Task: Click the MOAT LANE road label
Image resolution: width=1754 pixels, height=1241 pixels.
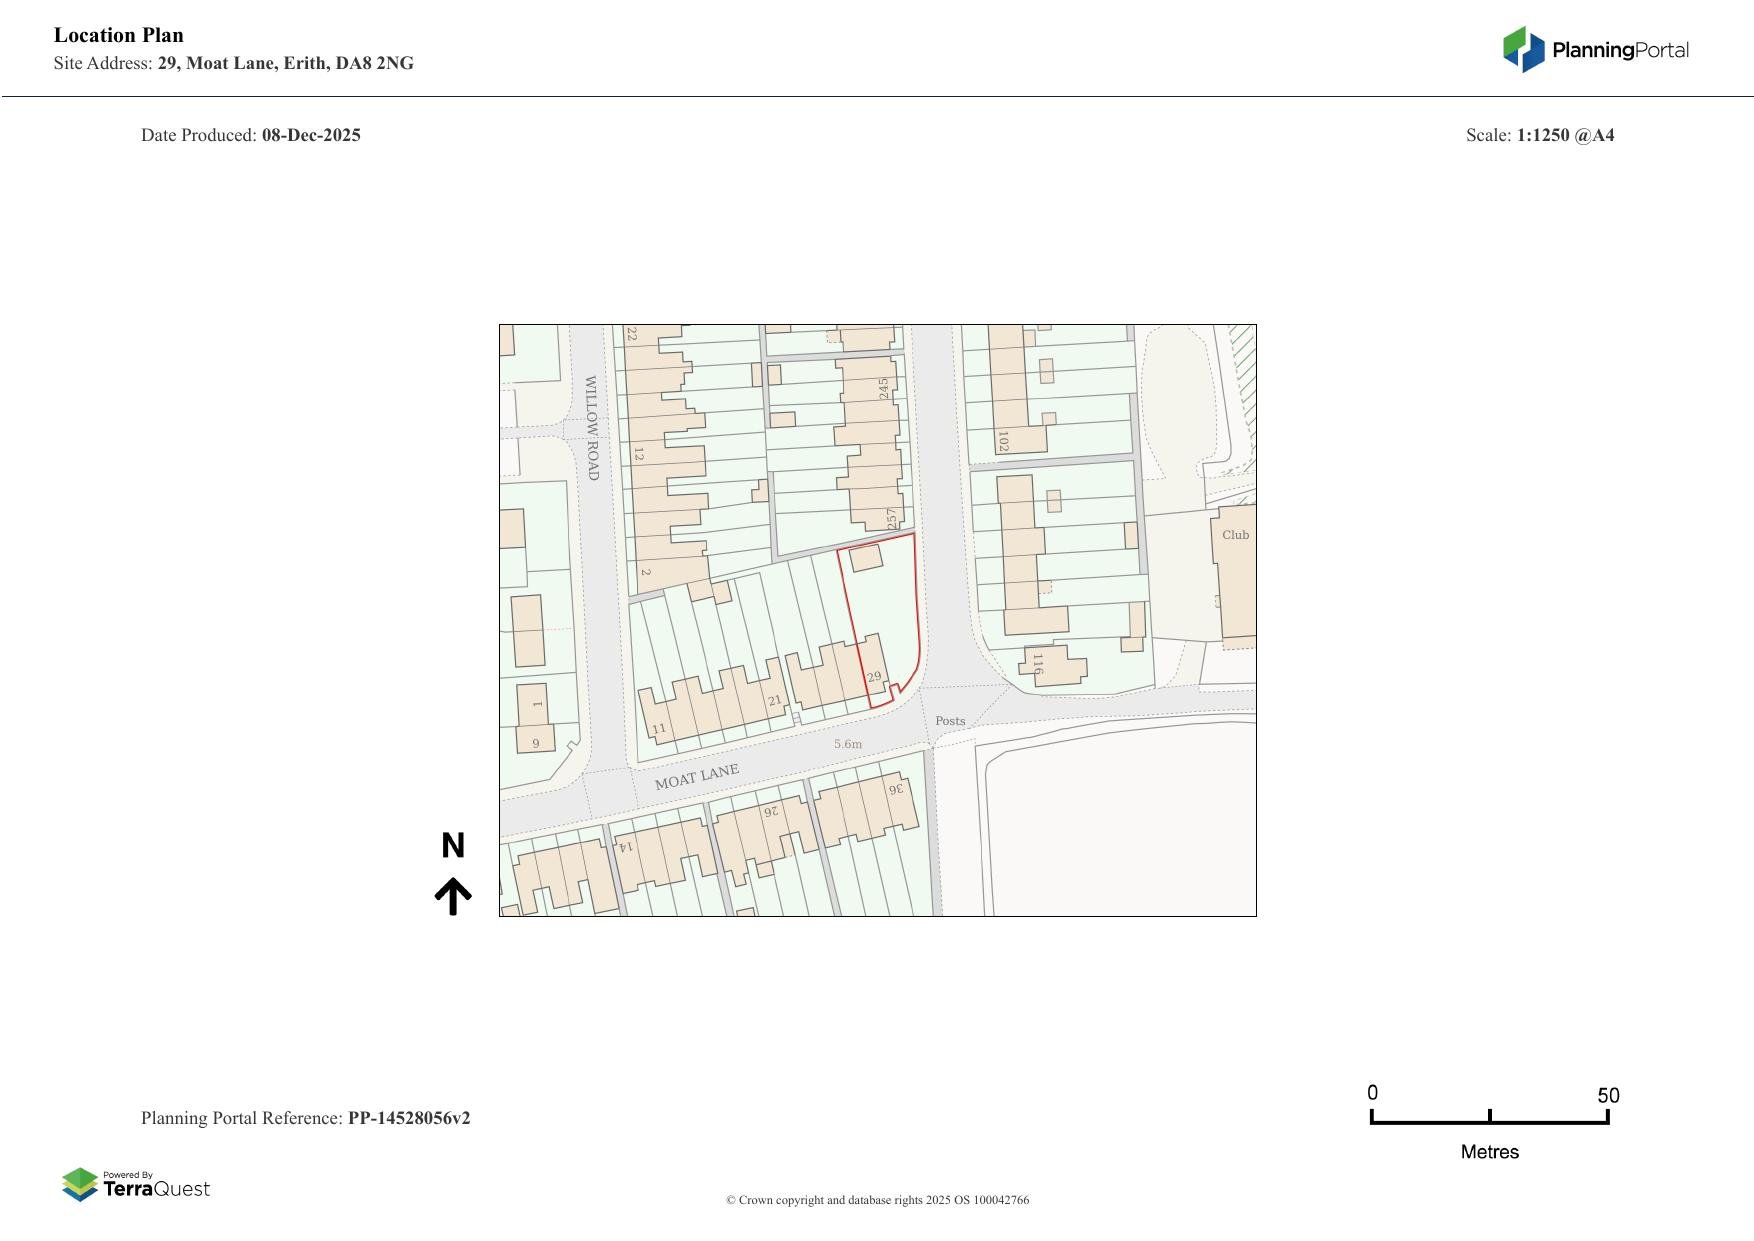Action: tap(697, 776)
